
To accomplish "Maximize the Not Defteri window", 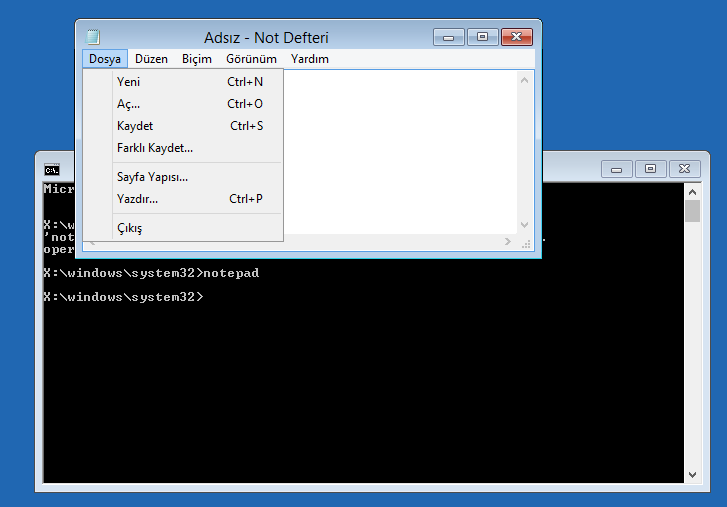I will point(482,37).
